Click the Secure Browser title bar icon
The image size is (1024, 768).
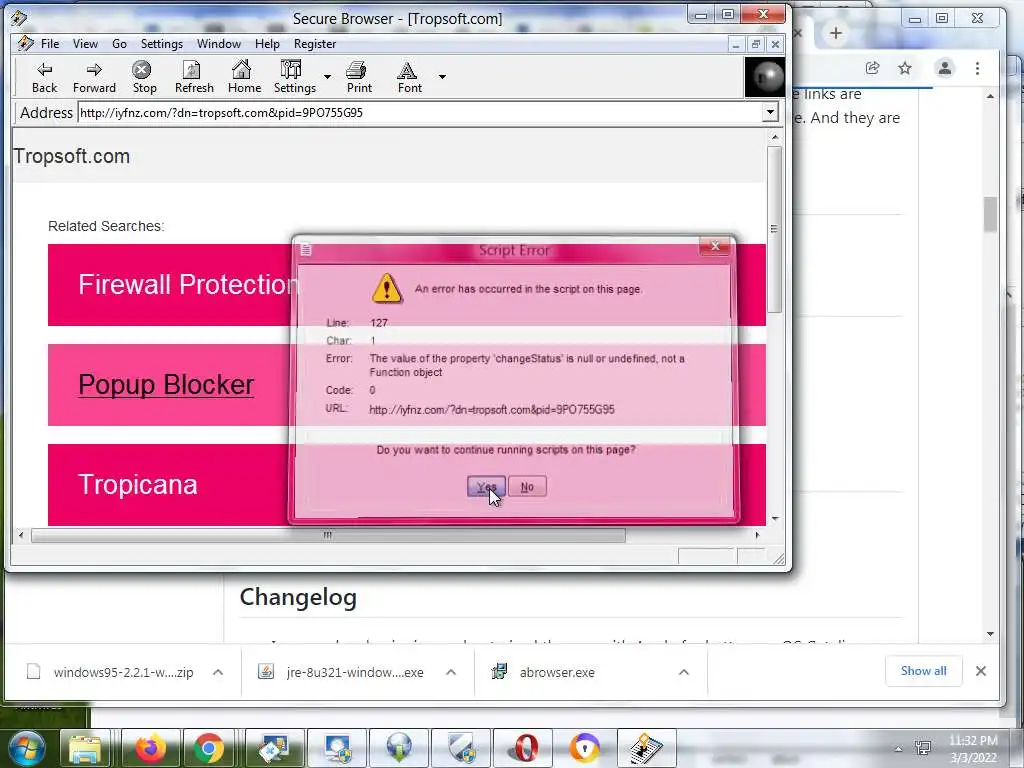pyautogui.click(x=19, y=18)
